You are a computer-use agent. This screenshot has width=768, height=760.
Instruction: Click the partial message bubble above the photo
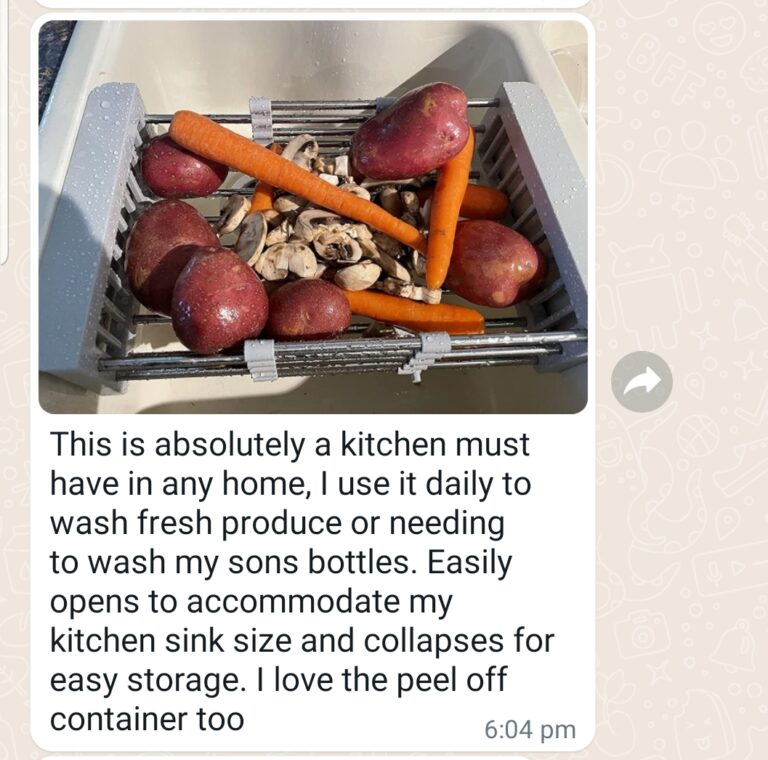pyautogui.click(x=313, y=3)
